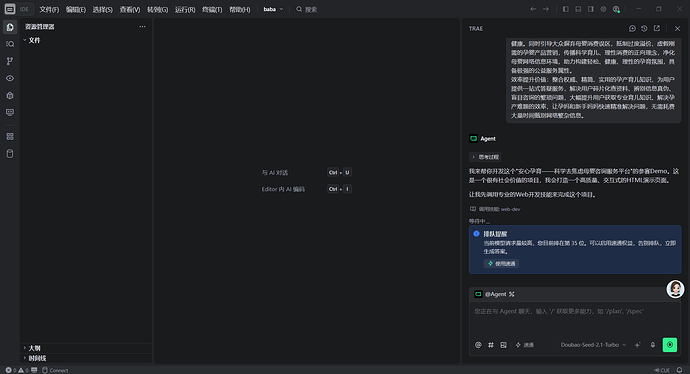Click the notification bell in status bar

[x=679, y=370]
